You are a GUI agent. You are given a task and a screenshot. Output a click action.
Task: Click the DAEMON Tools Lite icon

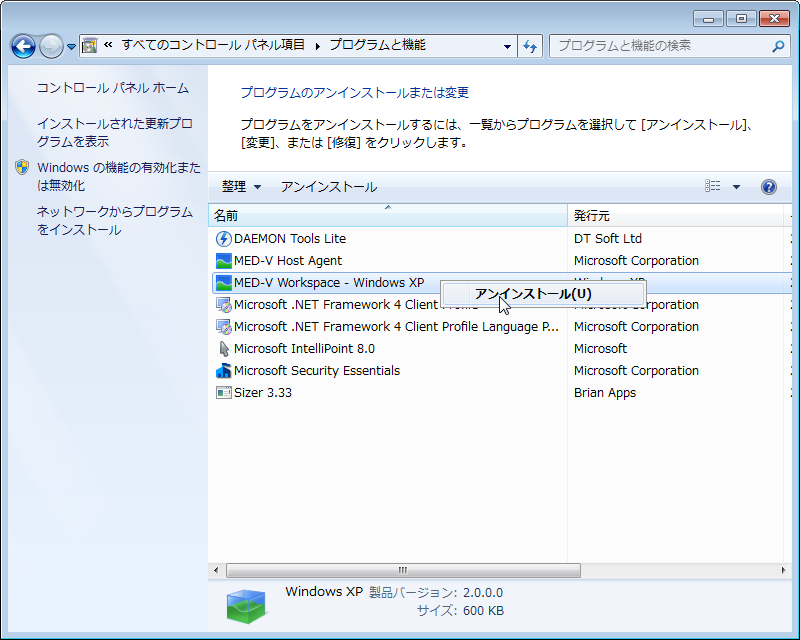pyautogui.click(x=223, y=239)
